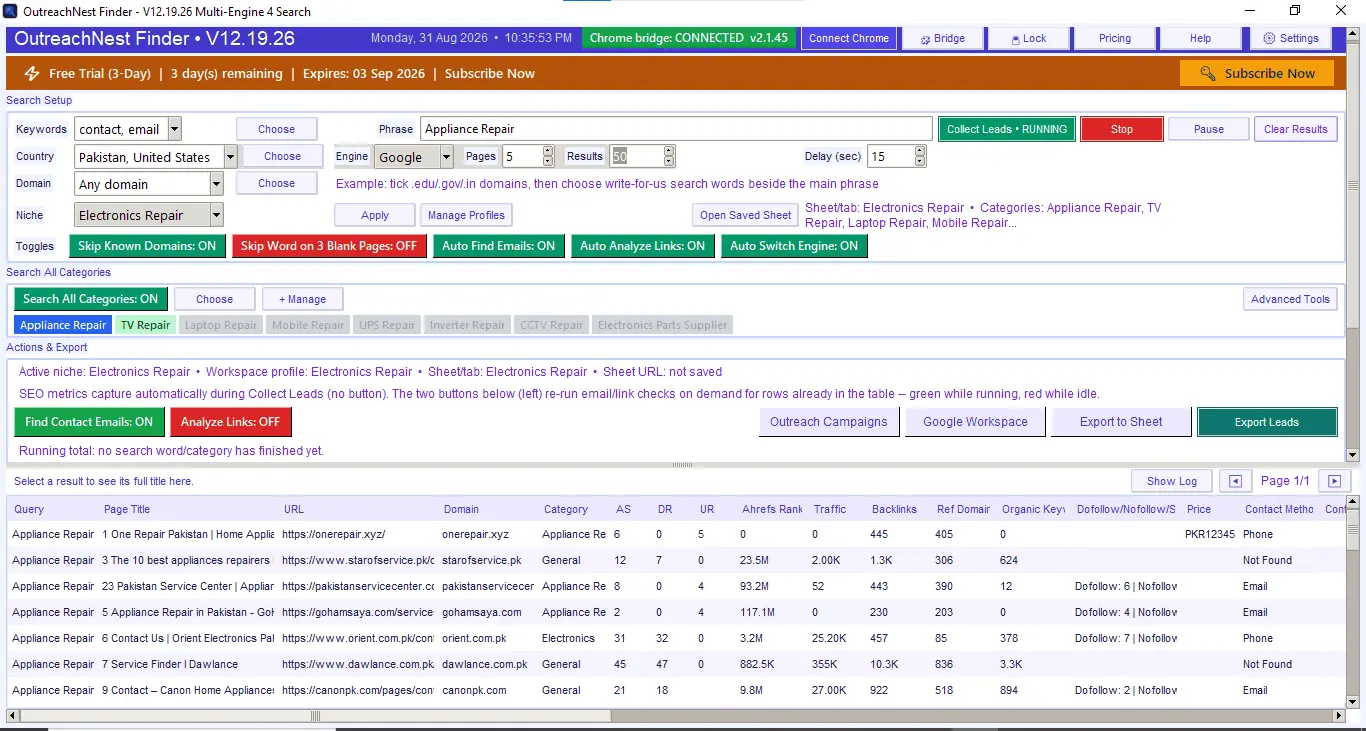
Task: Toggle Skip Known Domains
Action: pos(147,246)
